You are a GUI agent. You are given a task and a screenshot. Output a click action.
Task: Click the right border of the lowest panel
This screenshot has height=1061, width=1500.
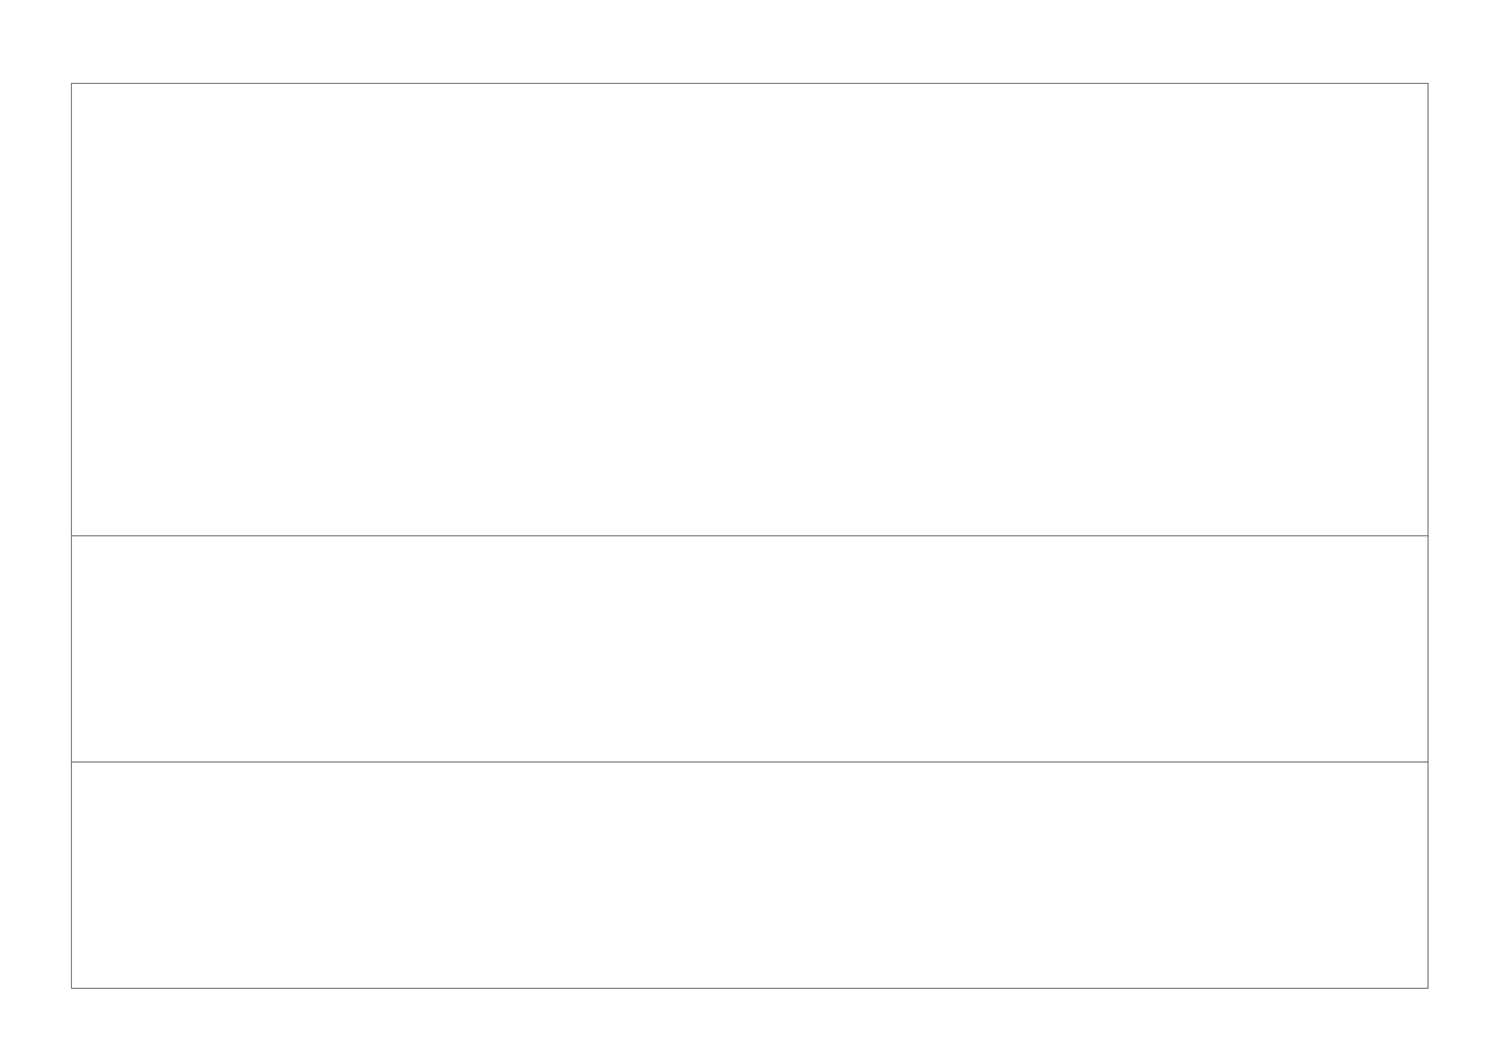pos(1428,875)
